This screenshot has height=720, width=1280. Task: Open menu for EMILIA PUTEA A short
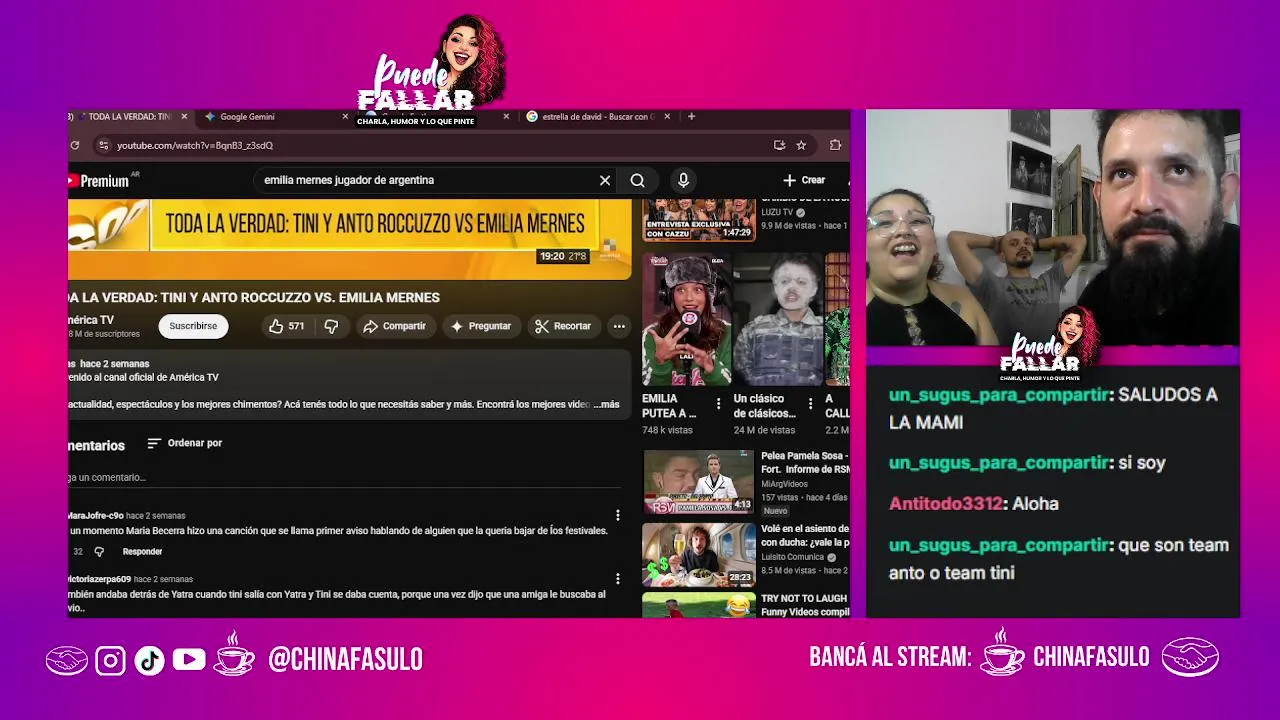pyautogui.click(x=718, y=405)
